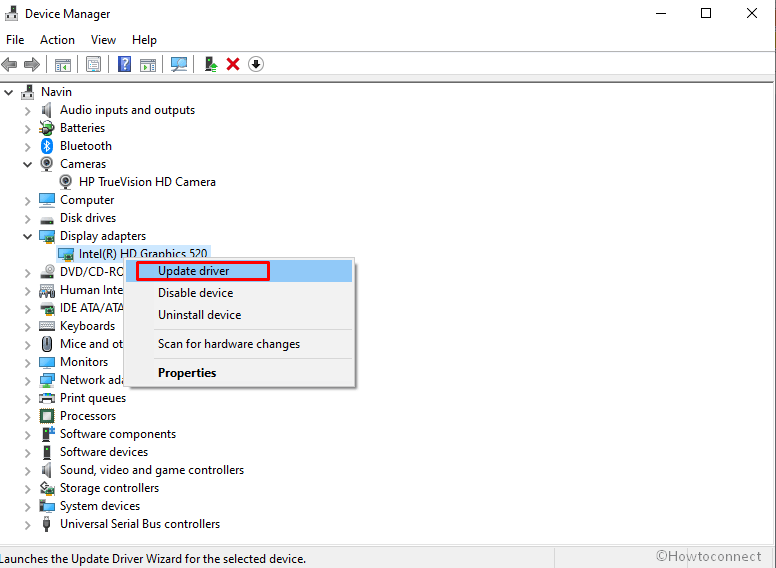This screenshot has width=776, height=568.
Task: Select the Computer tree row
Action: point(87,200)
